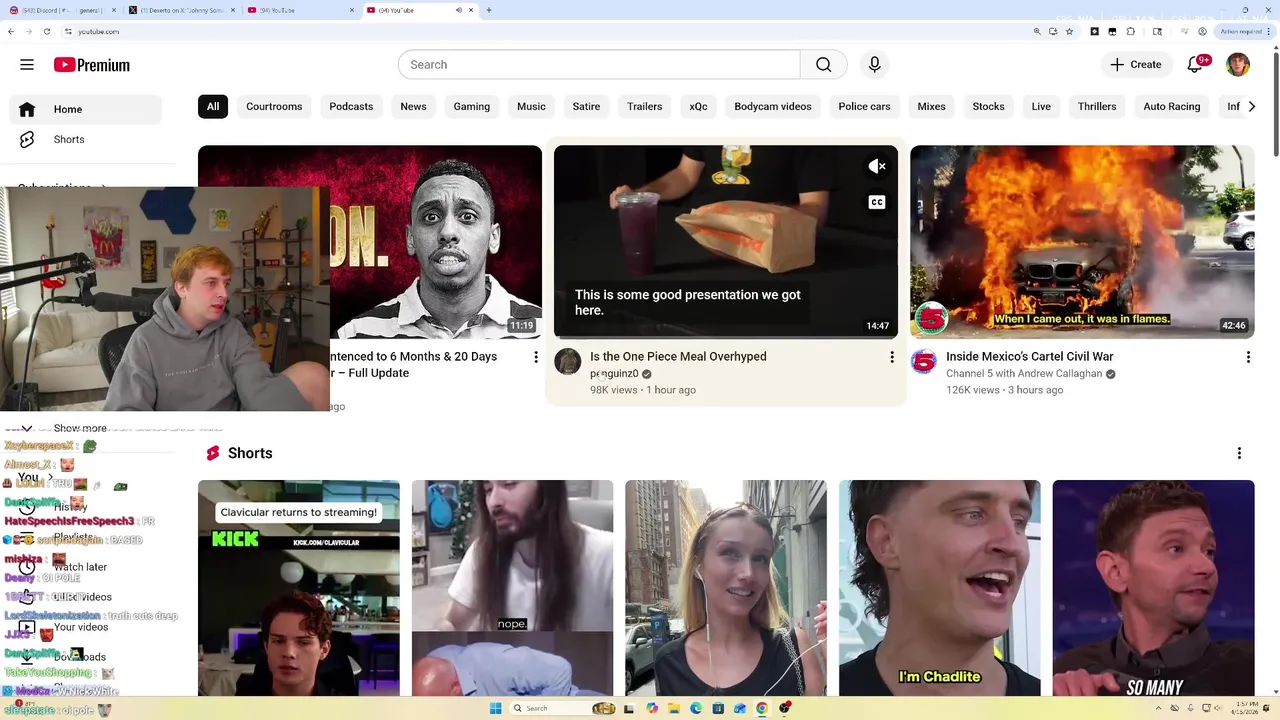This screenshot has height=720, width=1280.
Task: Reload the page in the browser
Action: (46, 32)
